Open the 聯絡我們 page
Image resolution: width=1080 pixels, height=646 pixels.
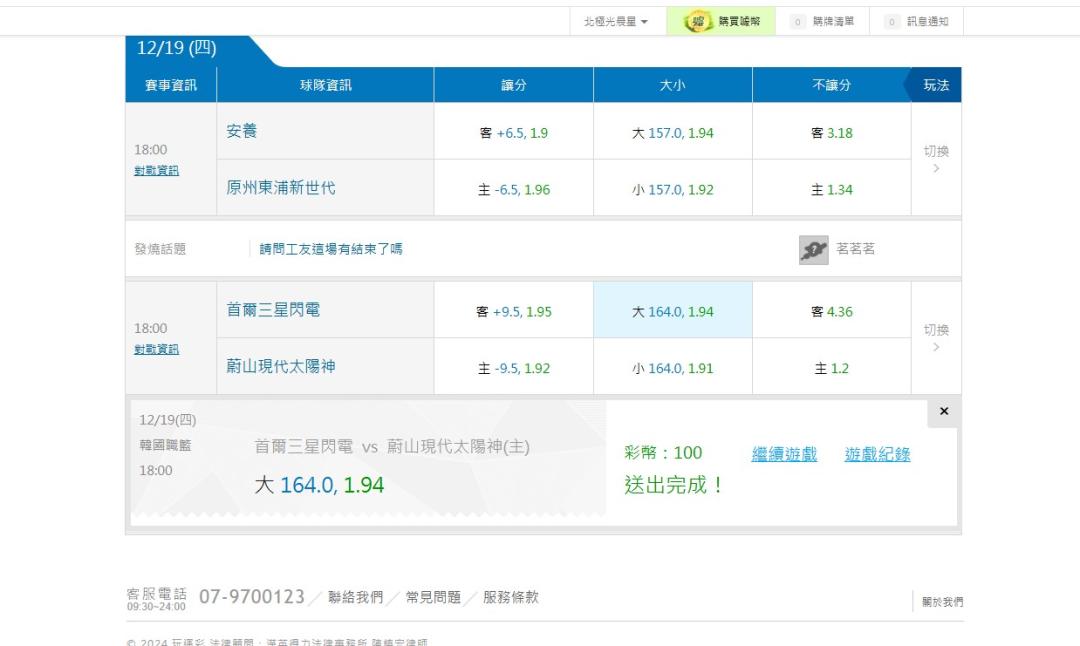pos(355,597)
